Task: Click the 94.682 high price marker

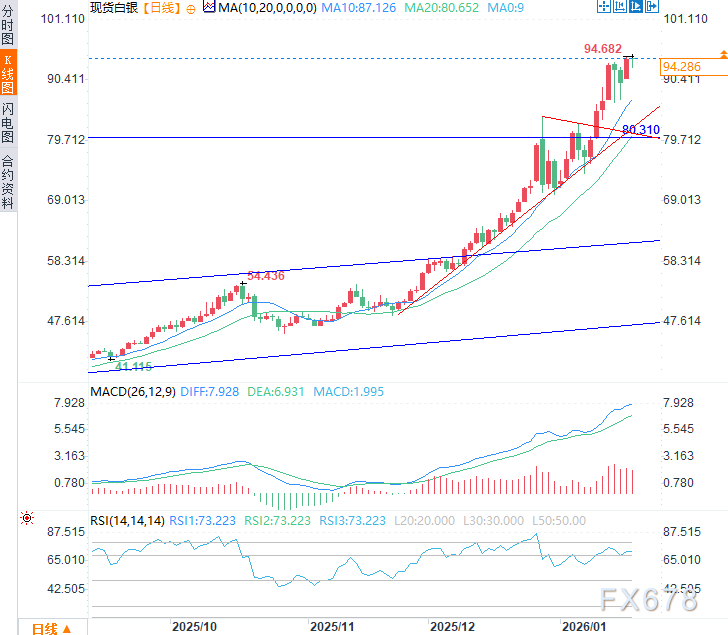Action: click(x=603, y=49)
